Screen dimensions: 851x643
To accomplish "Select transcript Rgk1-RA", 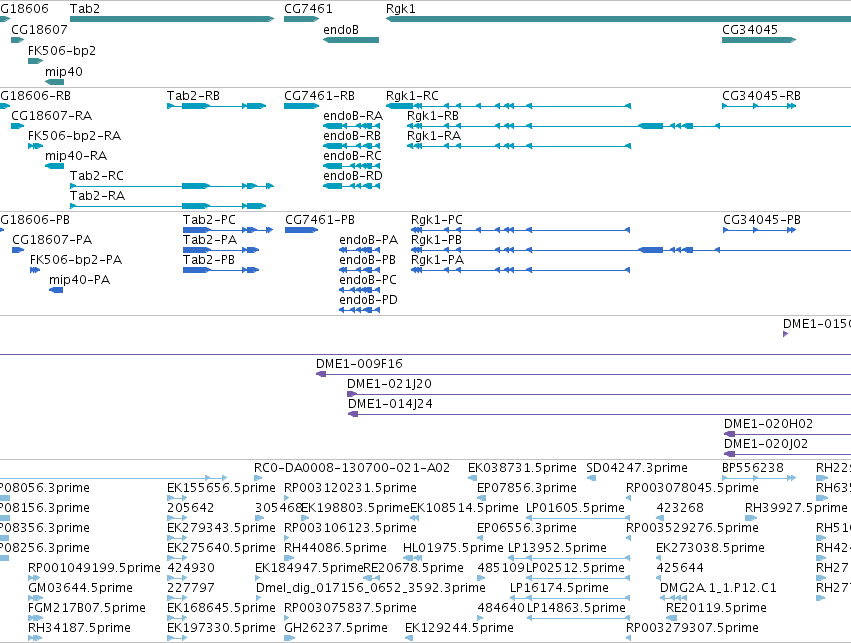I will pyautogui.click(x=434, y=136).
